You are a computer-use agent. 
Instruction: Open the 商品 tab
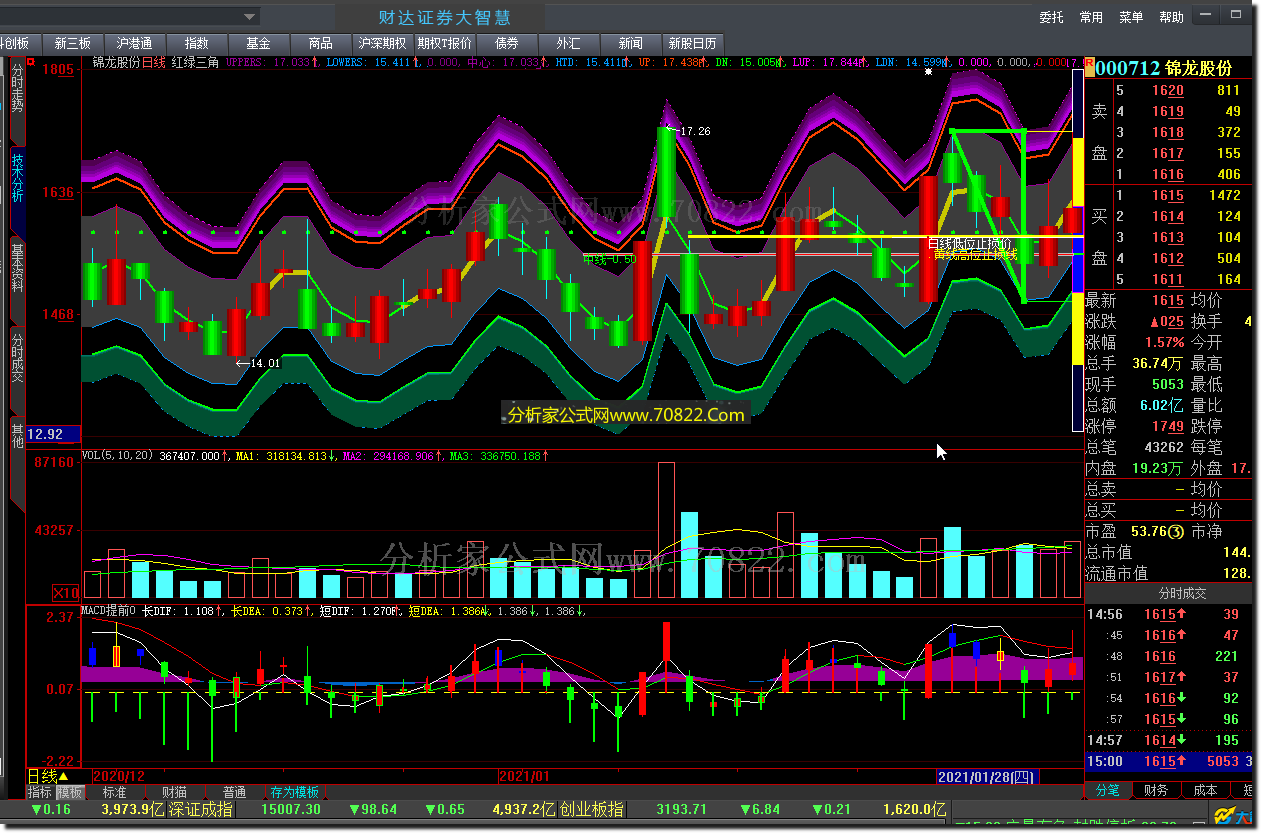tap(320, 44)
